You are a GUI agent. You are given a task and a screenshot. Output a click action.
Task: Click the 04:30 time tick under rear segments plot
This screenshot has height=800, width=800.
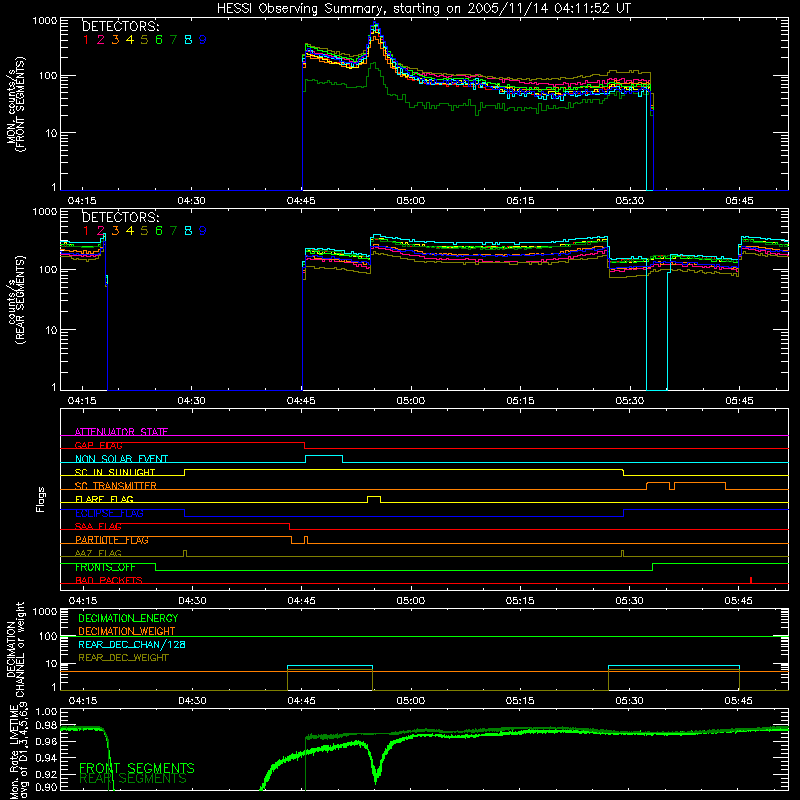click(x=191, y=401)
